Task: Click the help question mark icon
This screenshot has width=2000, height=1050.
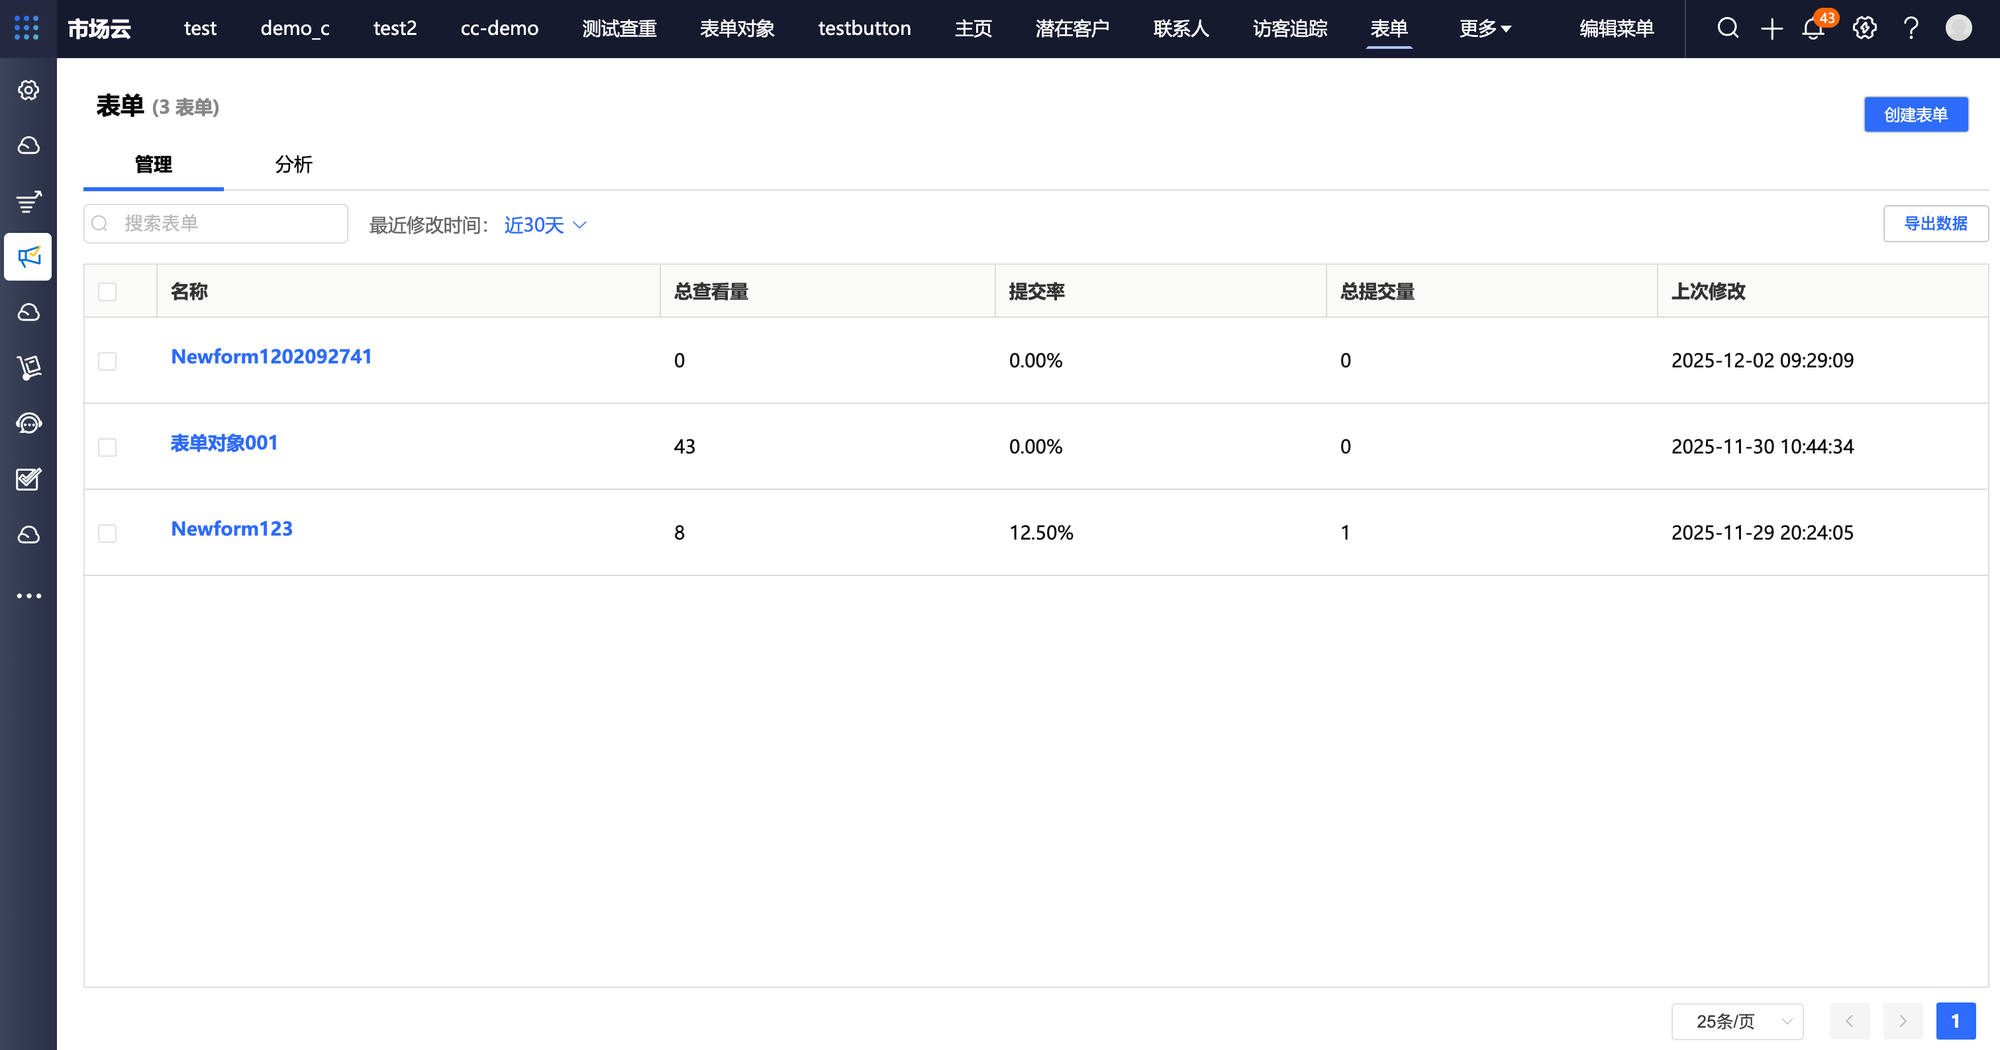Action: 1910,28
